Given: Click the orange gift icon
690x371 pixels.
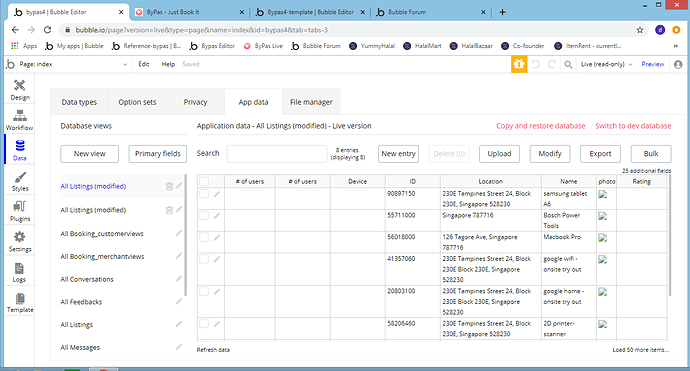Looking at the screenshot, I should tap(519, 64).
